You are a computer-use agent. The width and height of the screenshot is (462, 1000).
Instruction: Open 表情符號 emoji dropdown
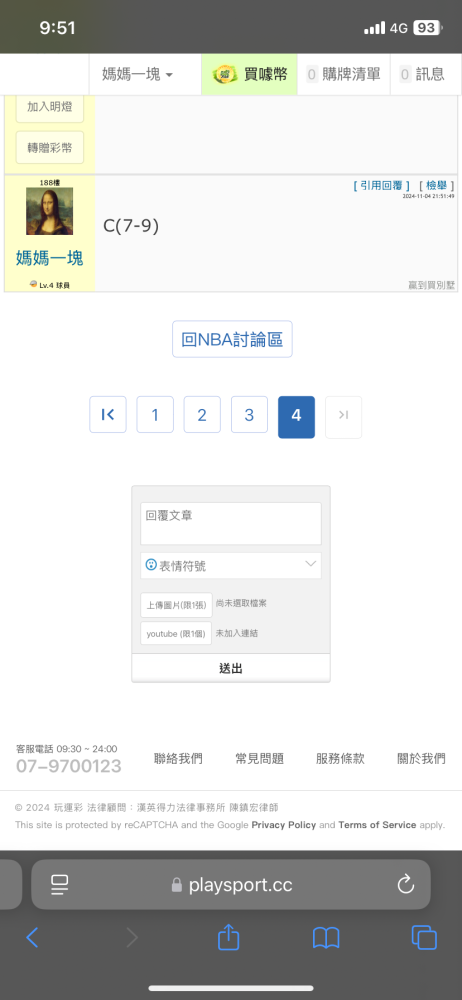click(231, 565)
